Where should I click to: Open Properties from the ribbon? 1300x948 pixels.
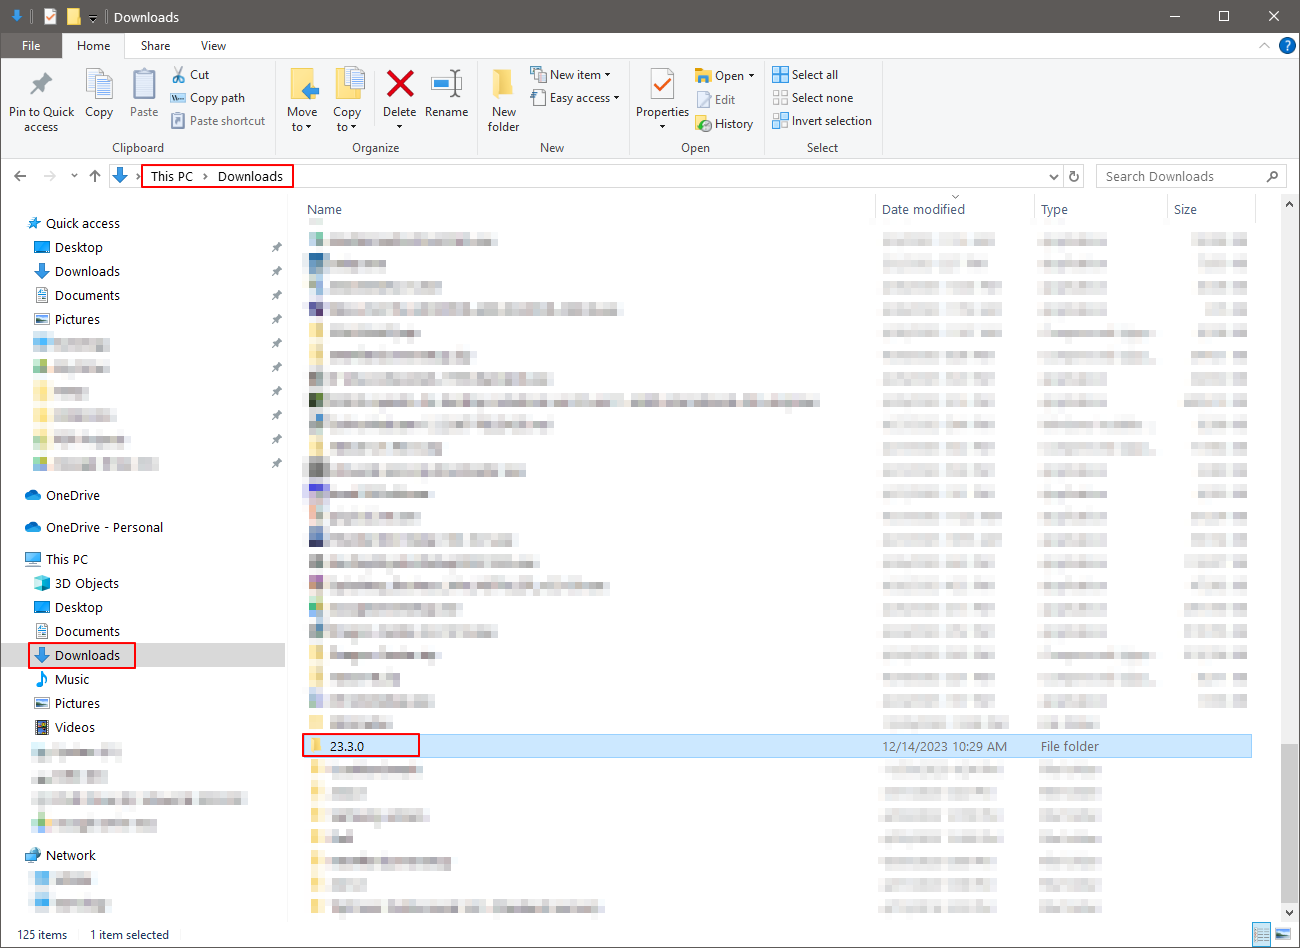pyautogui.click(x=662, y=85)
